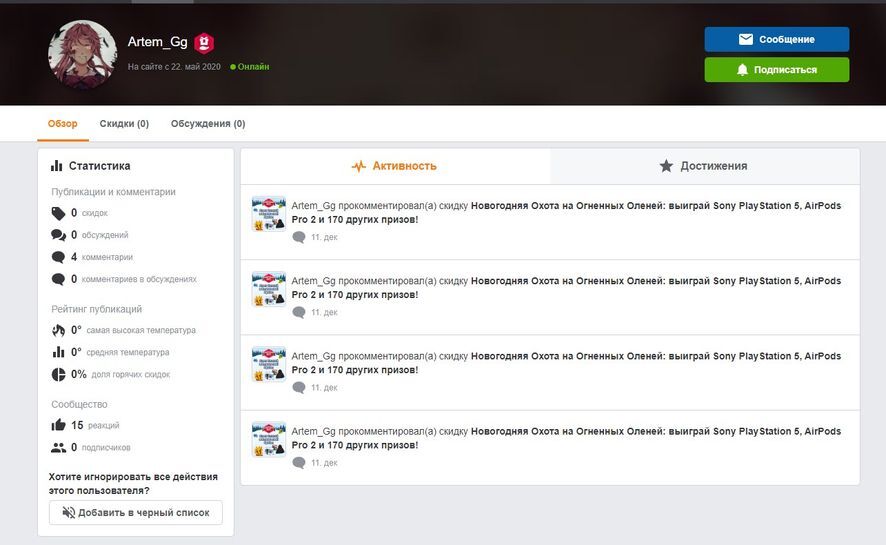
Task: Switch to the Скидки (0) tab
Action: (124, 124)
